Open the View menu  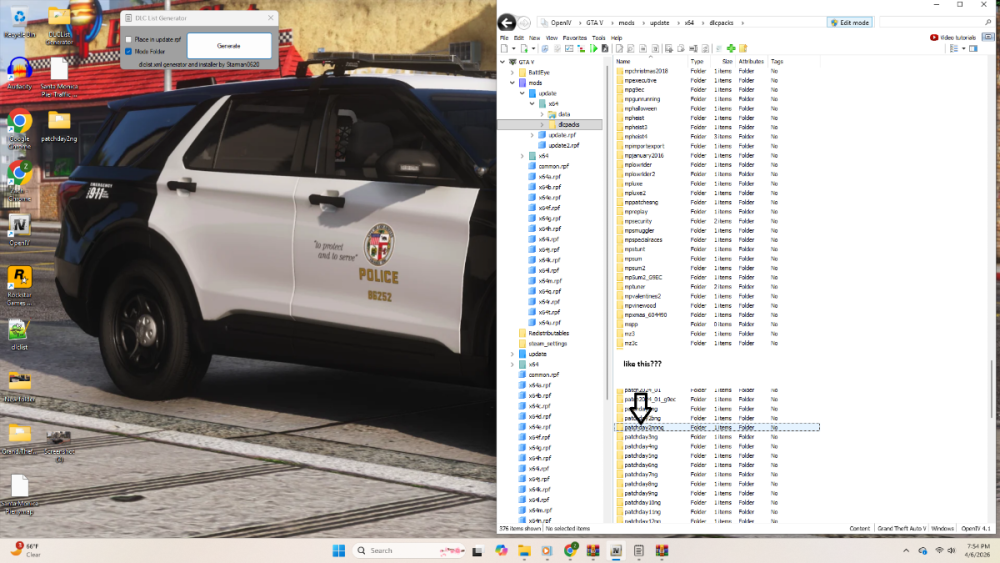click(552, 38)
